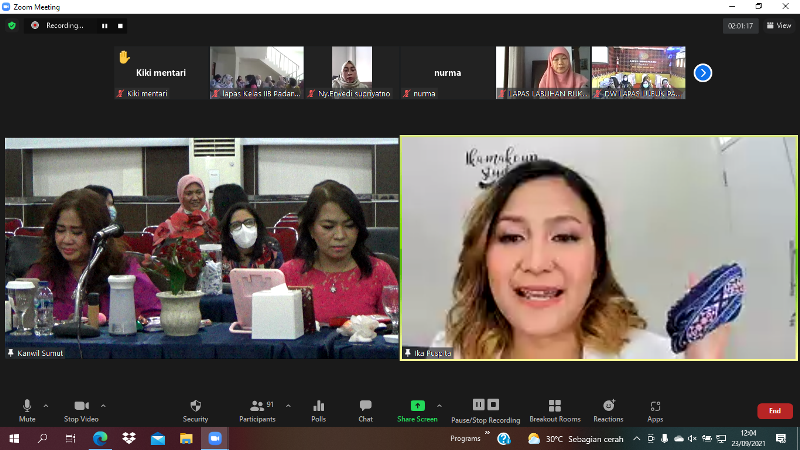Open the Reactions menu
The height and width of the screenshot is (450, 800).
(x=608, y=409)
